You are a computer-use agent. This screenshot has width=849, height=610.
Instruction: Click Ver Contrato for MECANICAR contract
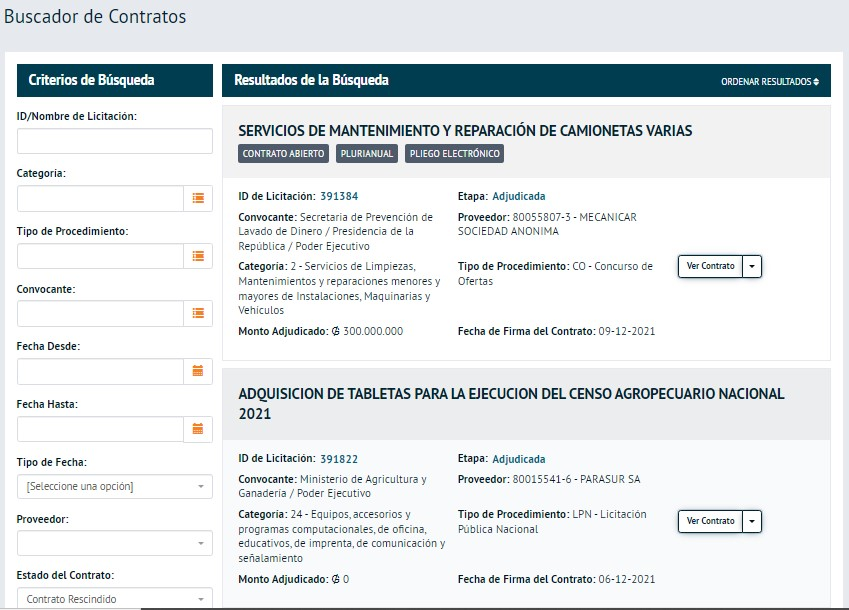(710, 267)
